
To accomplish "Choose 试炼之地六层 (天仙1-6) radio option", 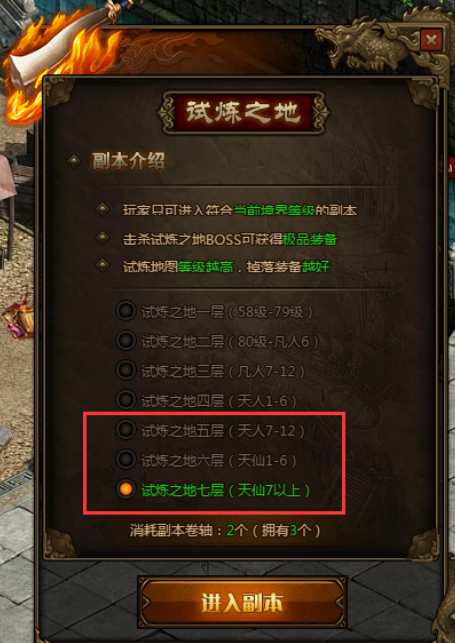I will [x=125, y=459].
